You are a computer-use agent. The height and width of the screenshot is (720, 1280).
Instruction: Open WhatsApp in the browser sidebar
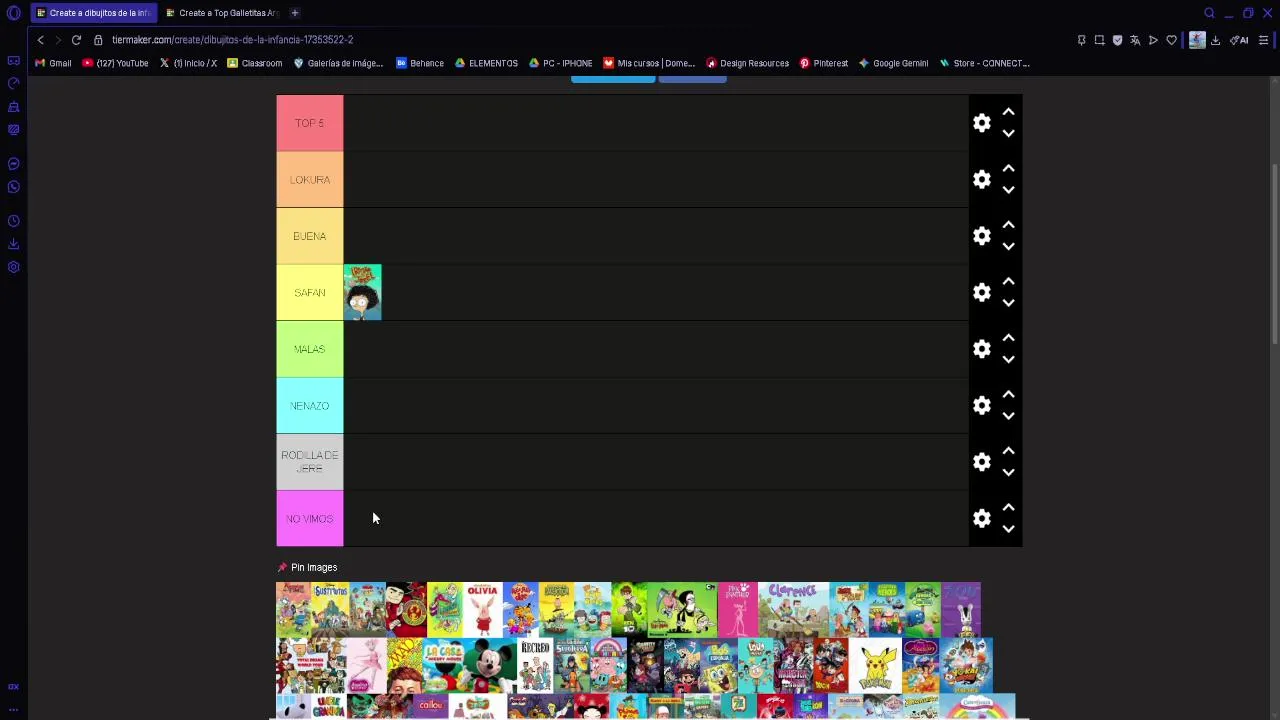point(14,187)
